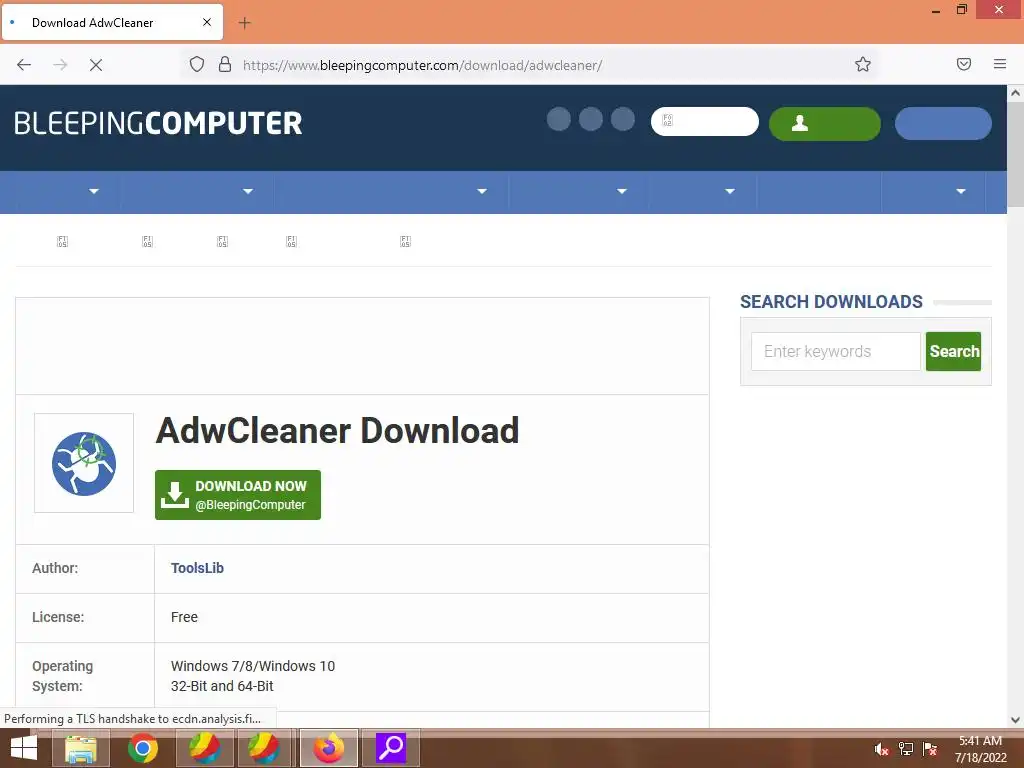
Task: Click the green Search button
Action: point(953,351)
